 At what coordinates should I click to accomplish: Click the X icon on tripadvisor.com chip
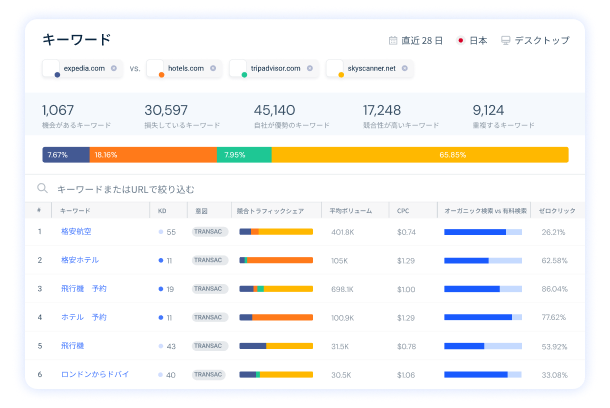(x=309, y=69)
